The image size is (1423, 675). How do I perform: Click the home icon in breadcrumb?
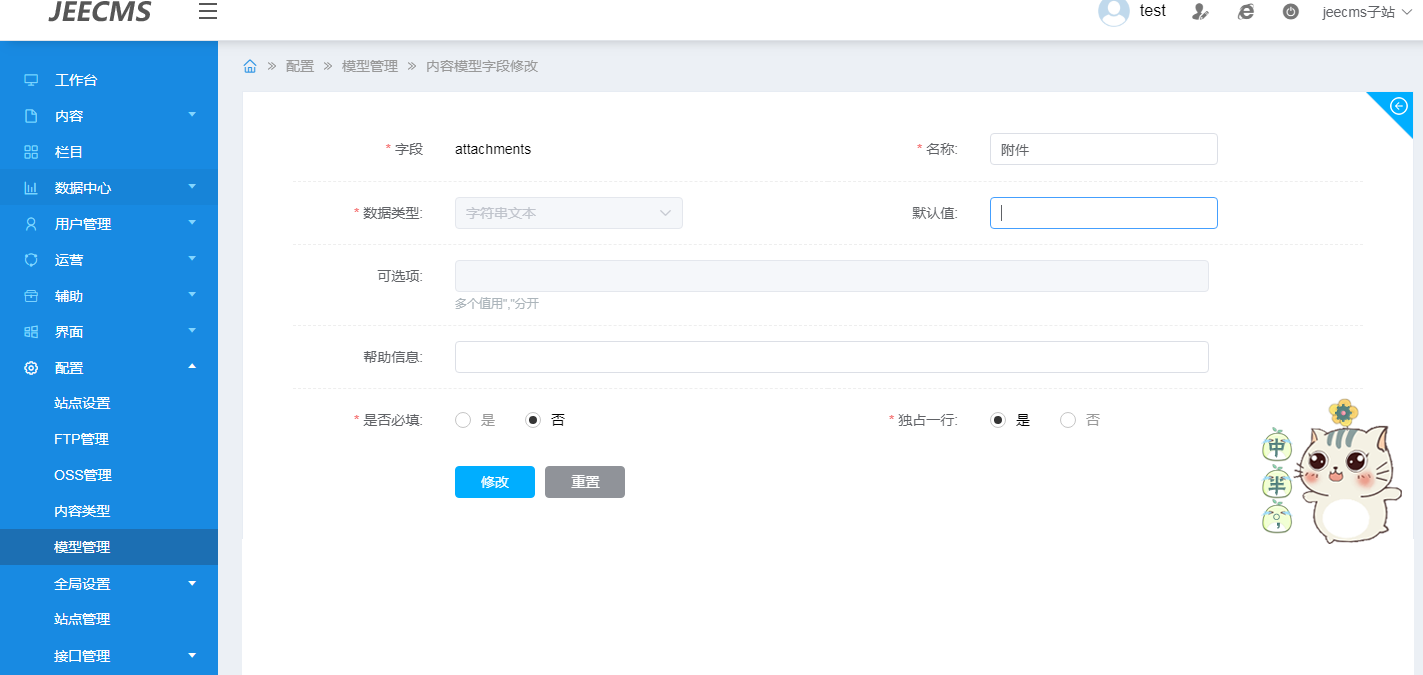tap(250, 66)
